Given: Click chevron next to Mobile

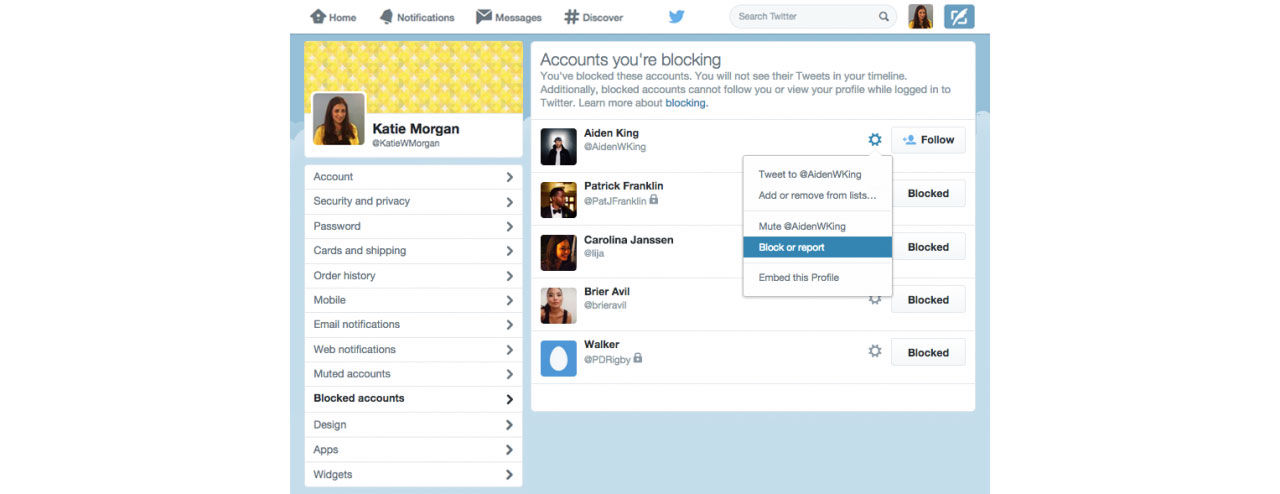Looking at the screenshot, I should click(509, 301).
